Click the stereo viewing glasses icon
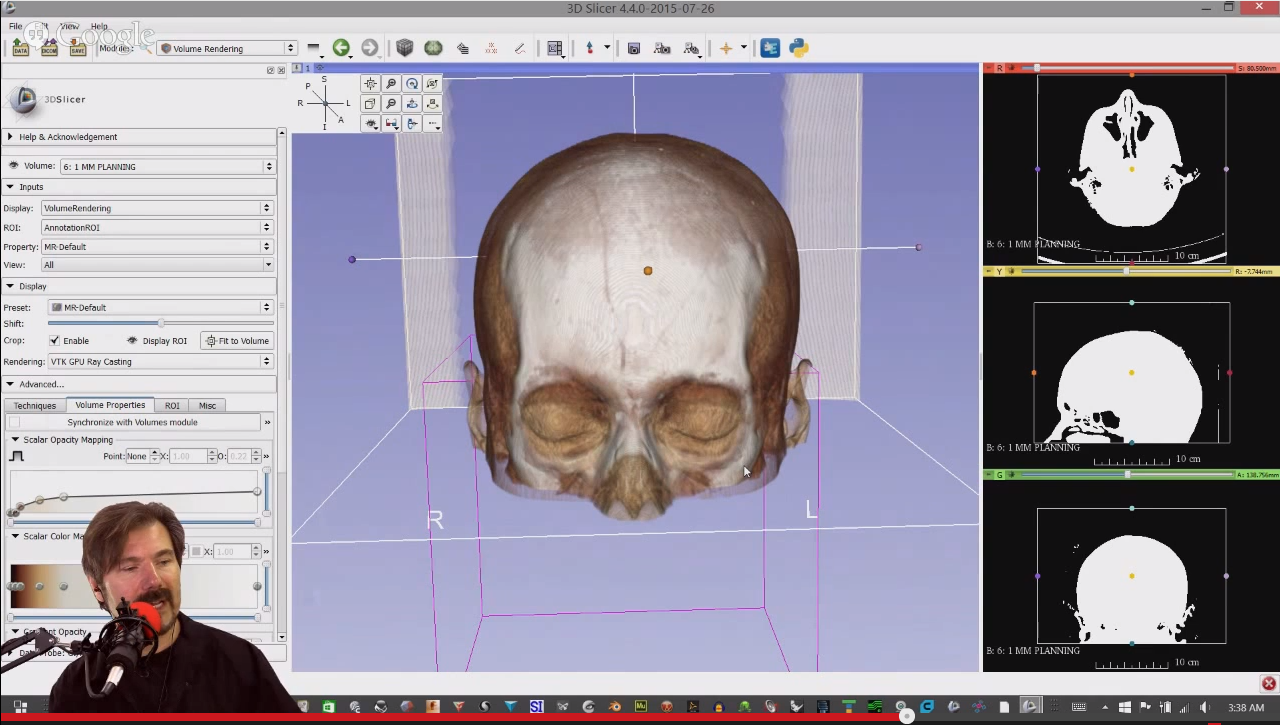 (391, 124)
